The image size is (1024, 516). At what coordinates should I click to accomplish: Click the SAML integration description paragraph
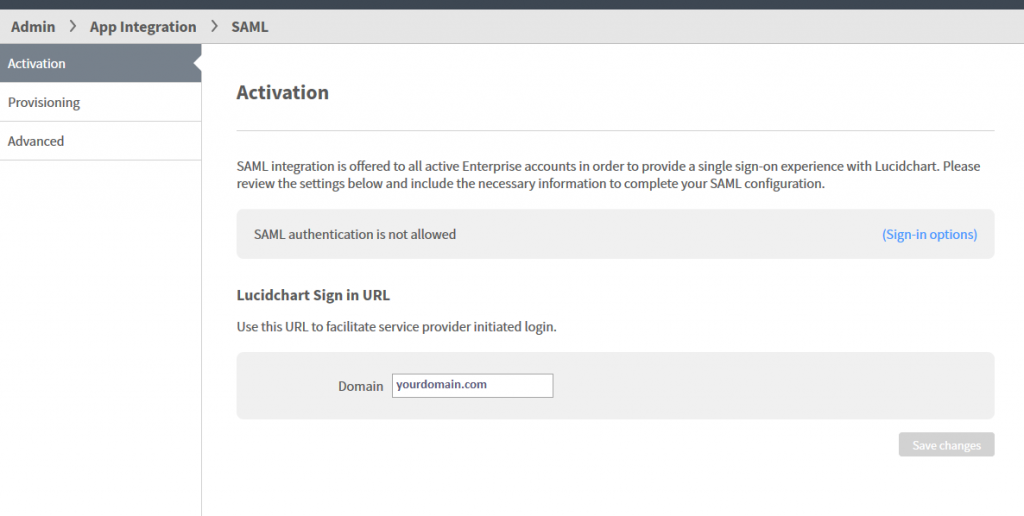(x=608, y=175)
